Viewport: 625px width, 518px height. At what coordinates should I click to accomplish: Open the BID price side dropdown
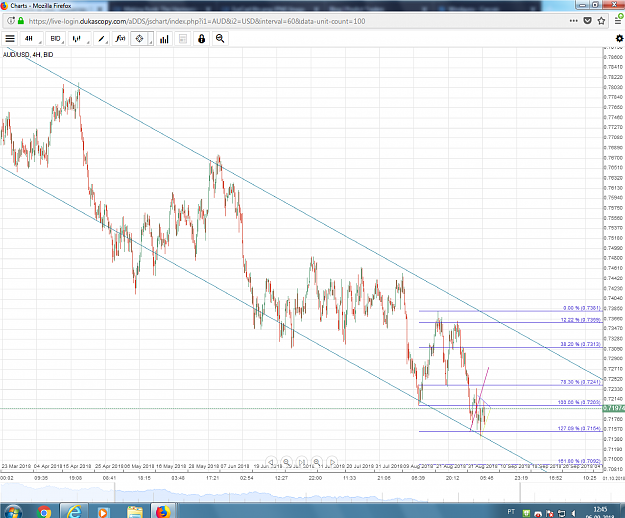[x=56, y=39]
